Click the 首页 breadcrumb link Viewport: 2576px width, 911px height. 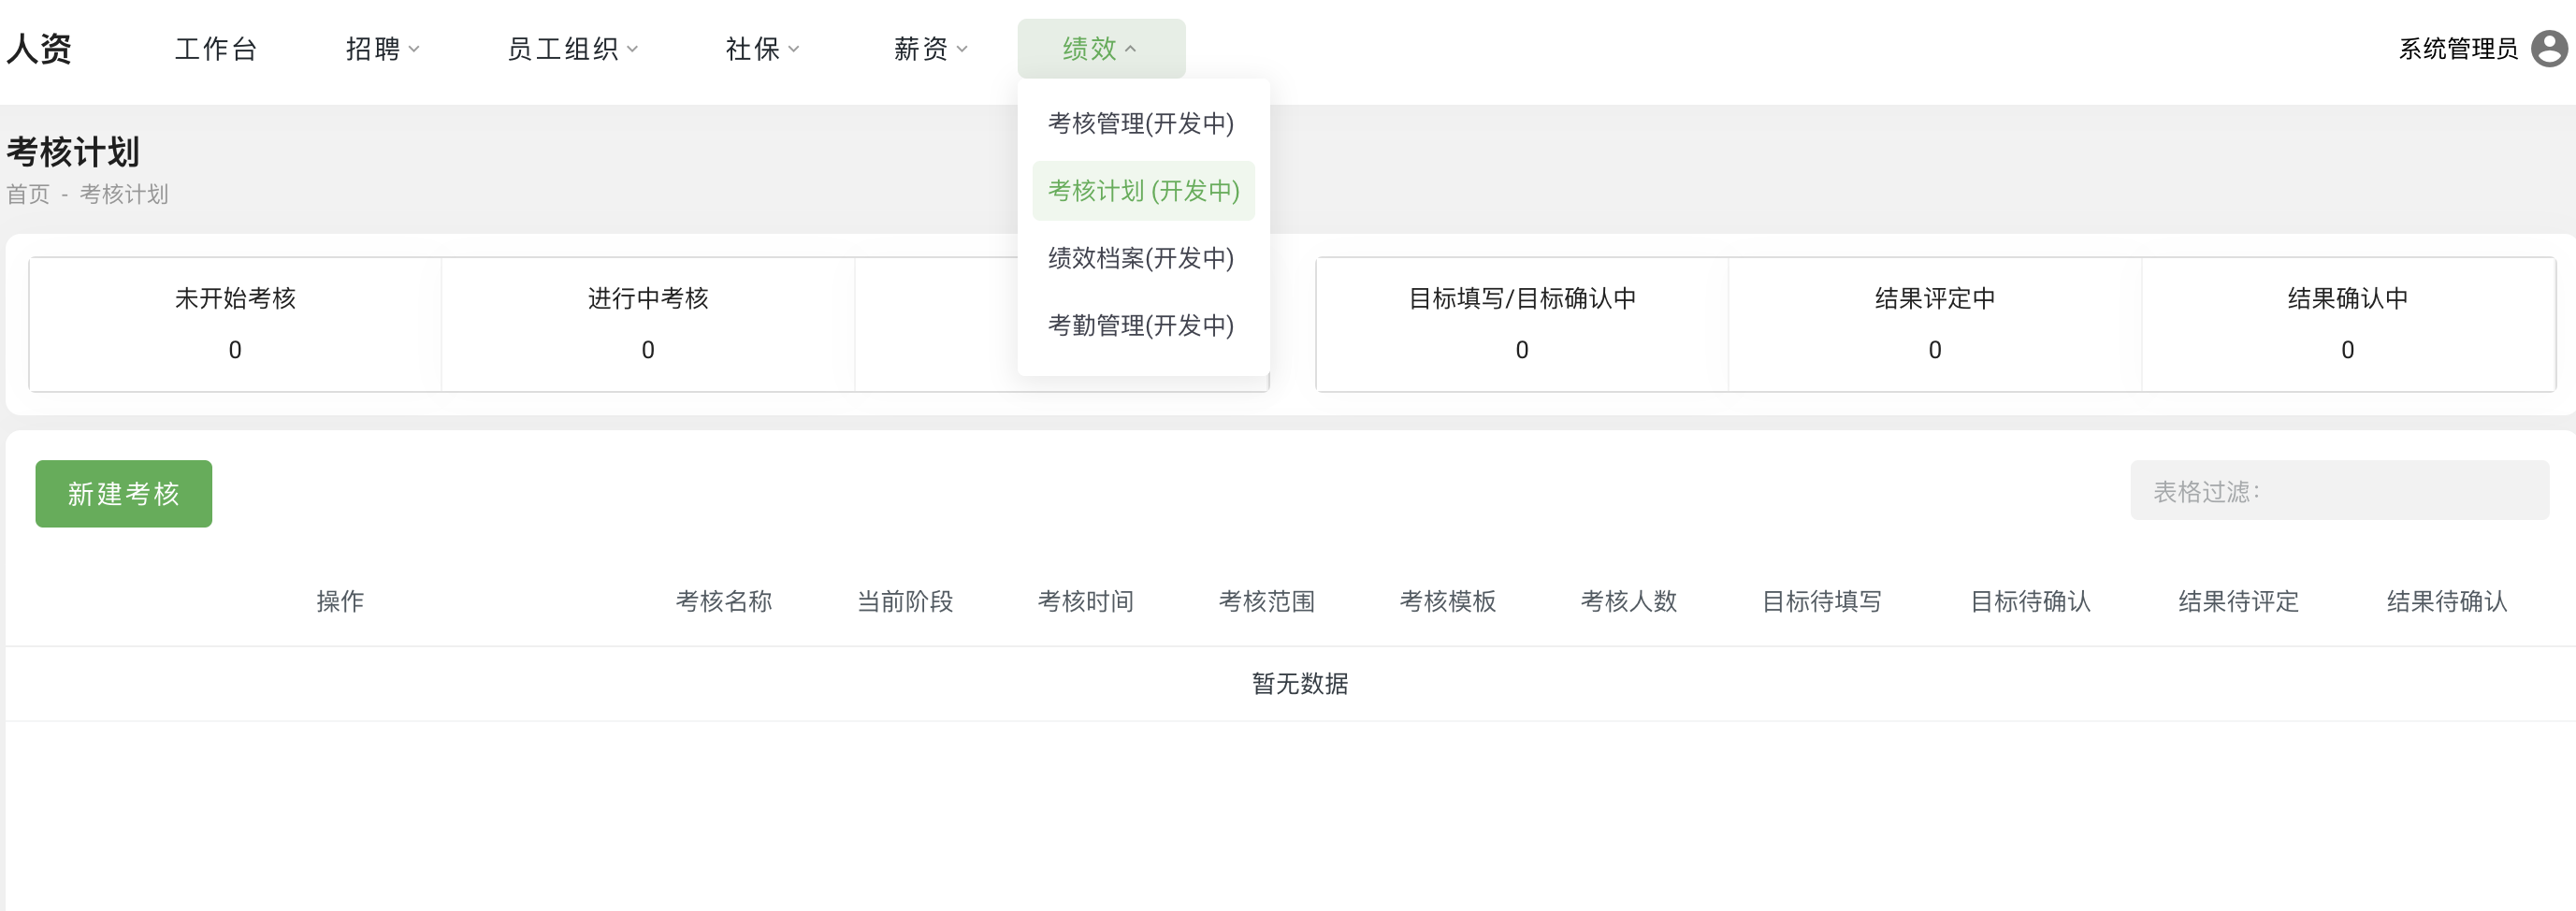pyautogui.click(x=28, y=194)
